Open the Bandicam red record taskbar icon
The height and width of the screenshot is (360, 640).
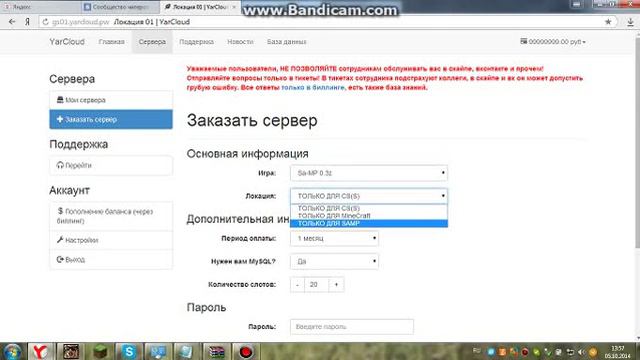coord(246,351)
